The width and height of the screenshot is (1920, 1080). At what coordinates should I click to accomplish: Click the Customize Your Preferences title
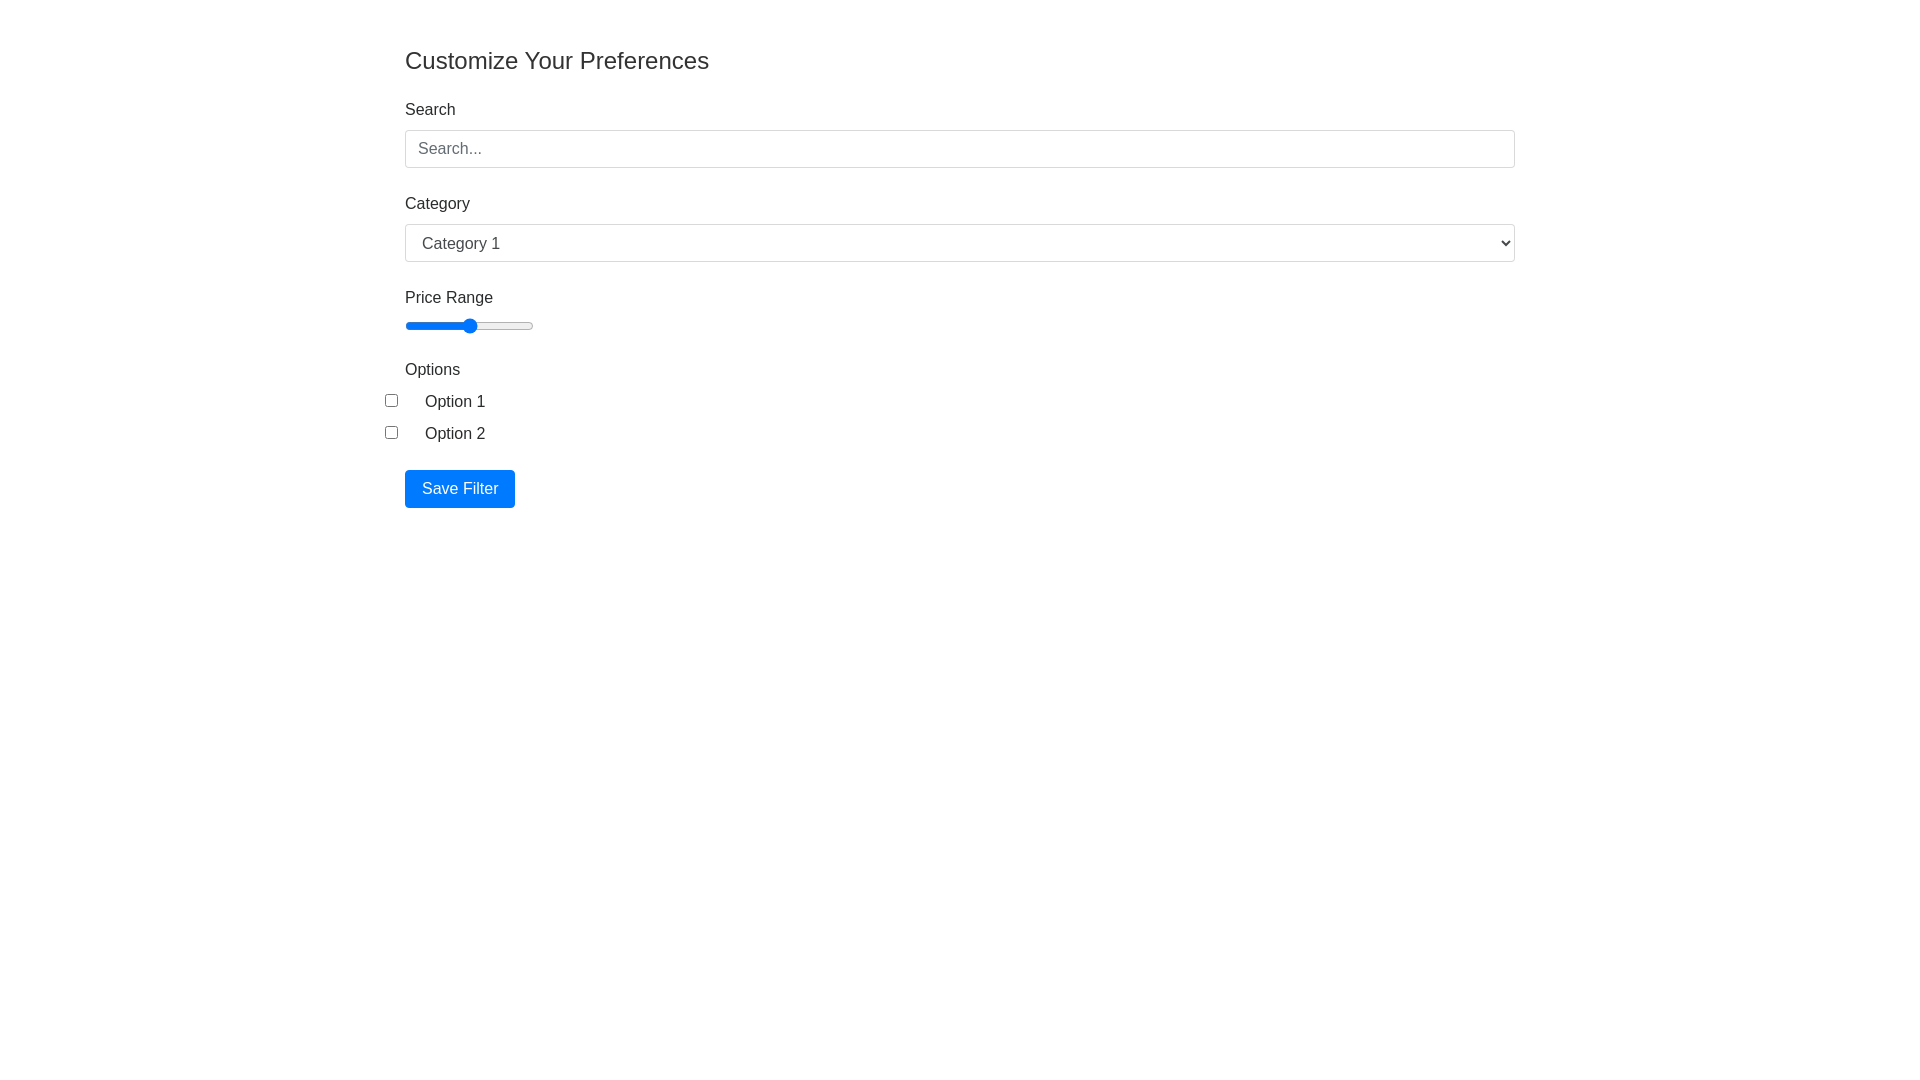[x=556, y=60]
